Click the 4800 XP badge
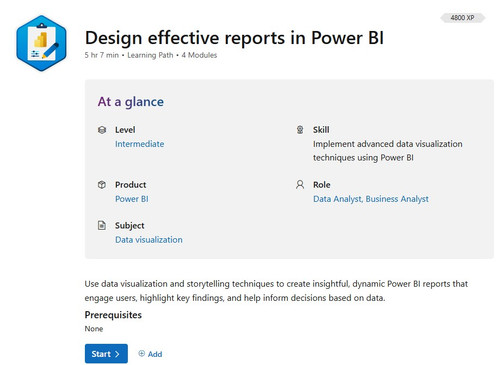Viewport: 500px width, 365px height. pos(462,18)
